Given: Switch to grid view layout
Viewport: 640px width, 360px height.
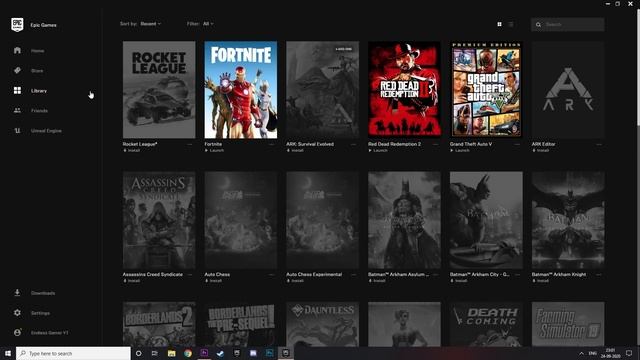Looking at the screenshot, I should 499,24.
